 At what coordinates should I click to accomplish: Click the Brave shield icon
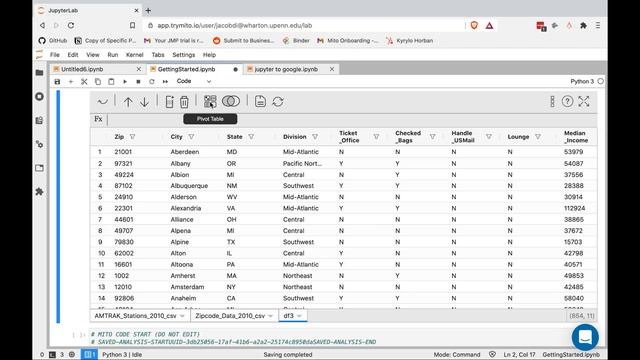(474, 25)
